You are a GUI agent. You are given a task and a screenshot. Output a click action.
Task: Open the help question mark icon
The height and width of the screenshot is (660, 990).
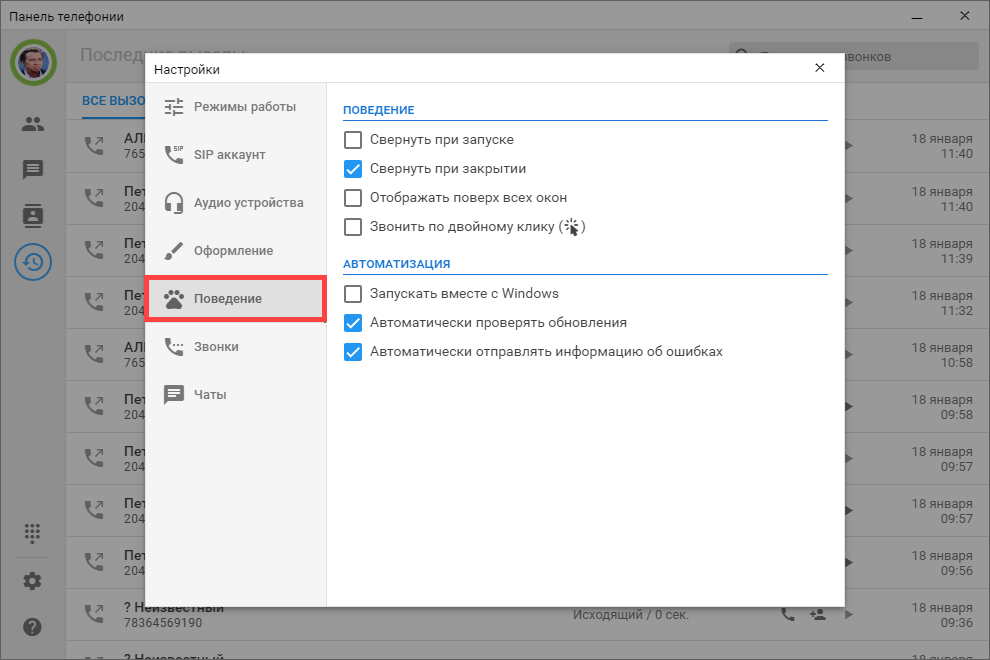(x=33, y=627)
